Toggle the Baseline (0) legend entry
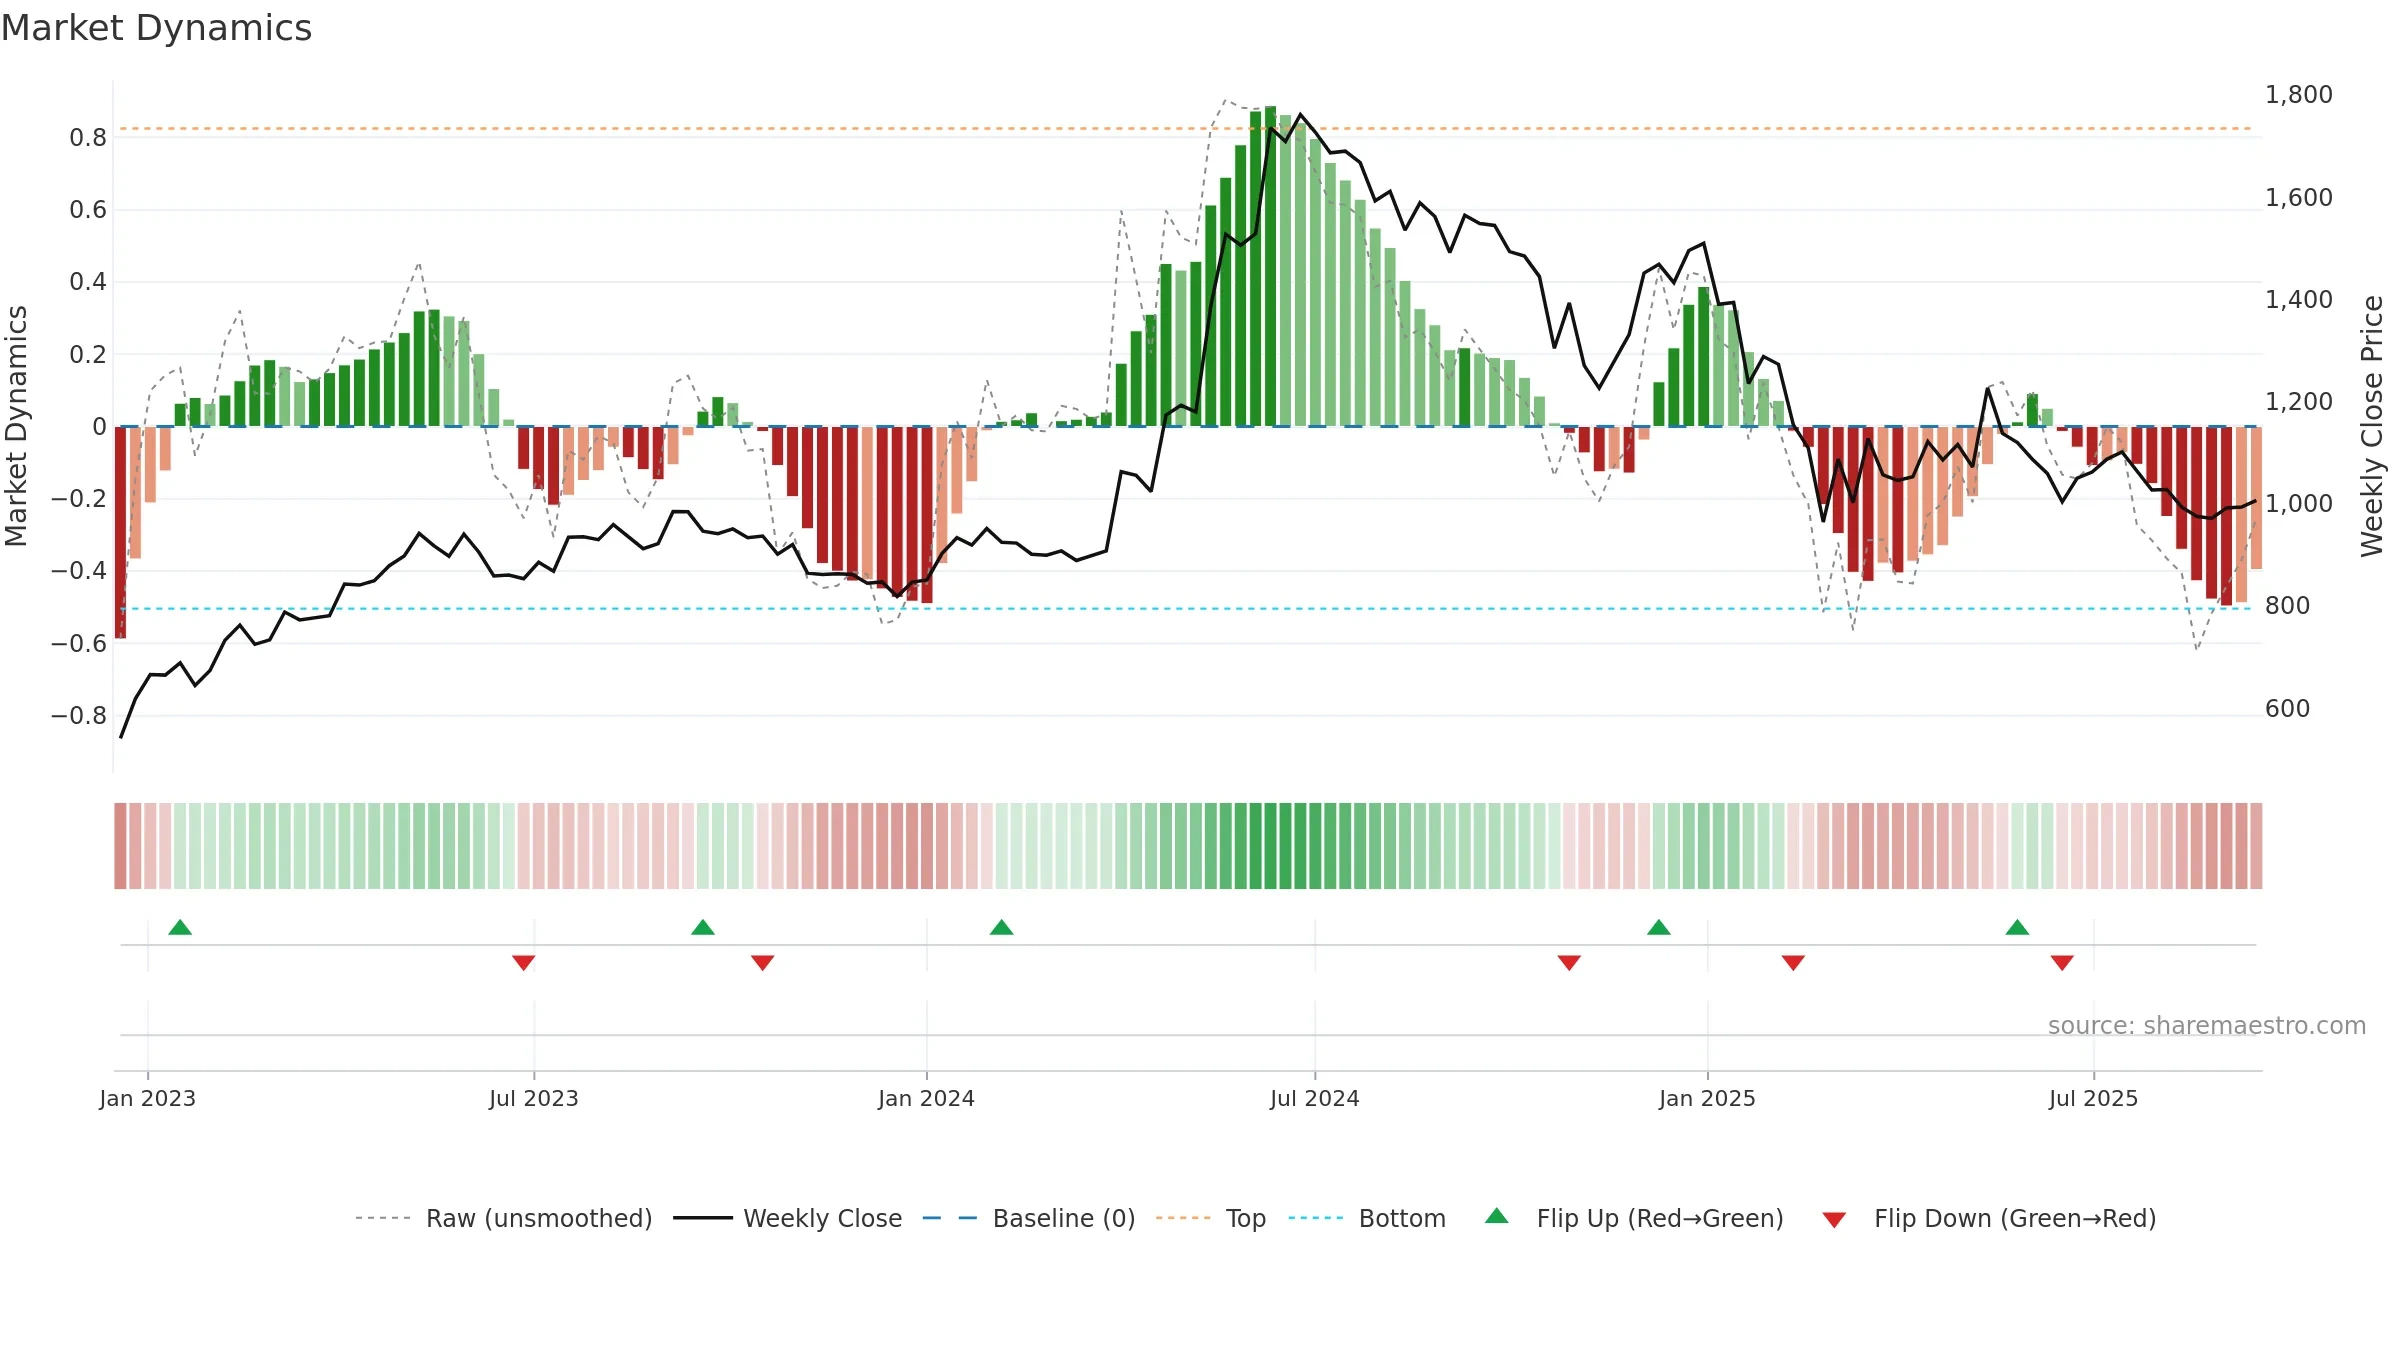2400x1350 pixels. [x=1029, y=1218]
